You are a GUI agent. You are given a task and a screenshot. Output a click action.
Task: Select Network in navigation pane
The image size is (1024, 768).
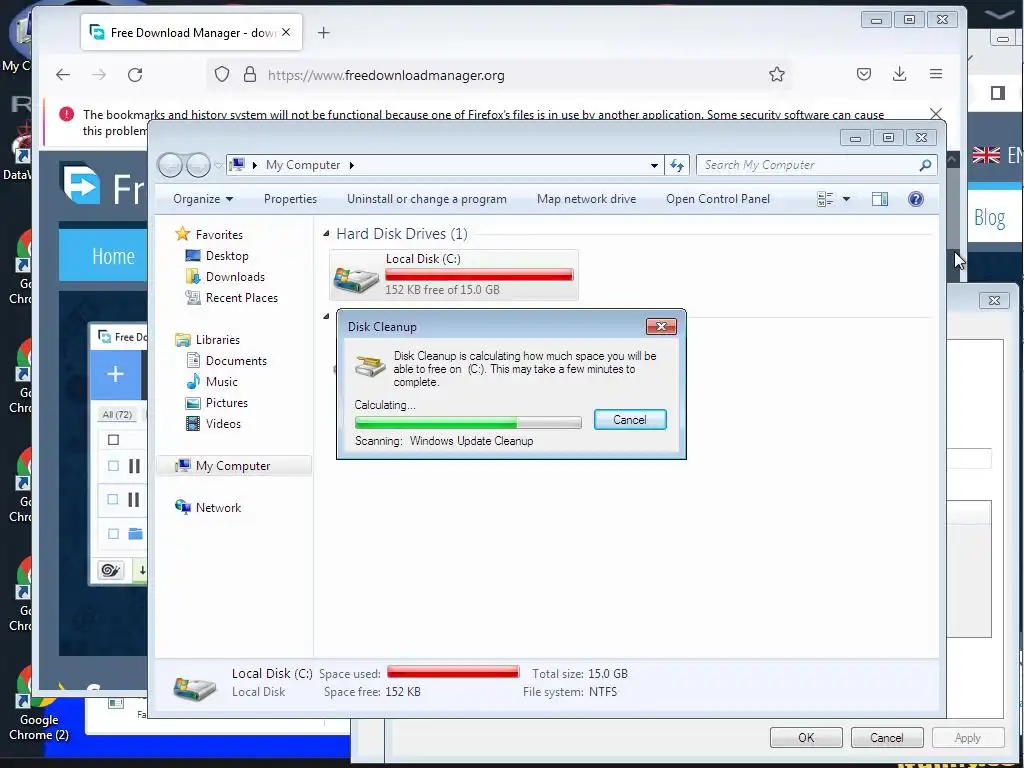(208, 507)
